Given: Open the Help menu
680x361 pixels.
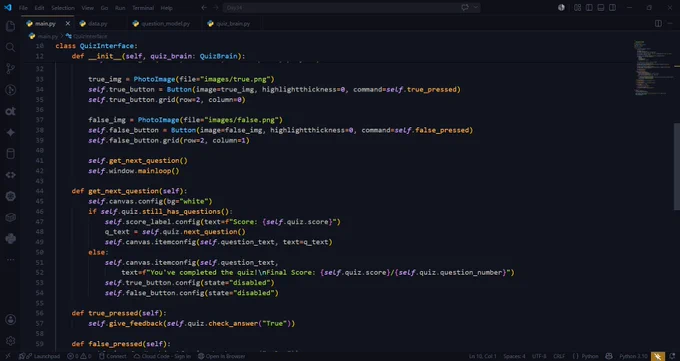Looking at the screenshot, I should pos(166,8).
